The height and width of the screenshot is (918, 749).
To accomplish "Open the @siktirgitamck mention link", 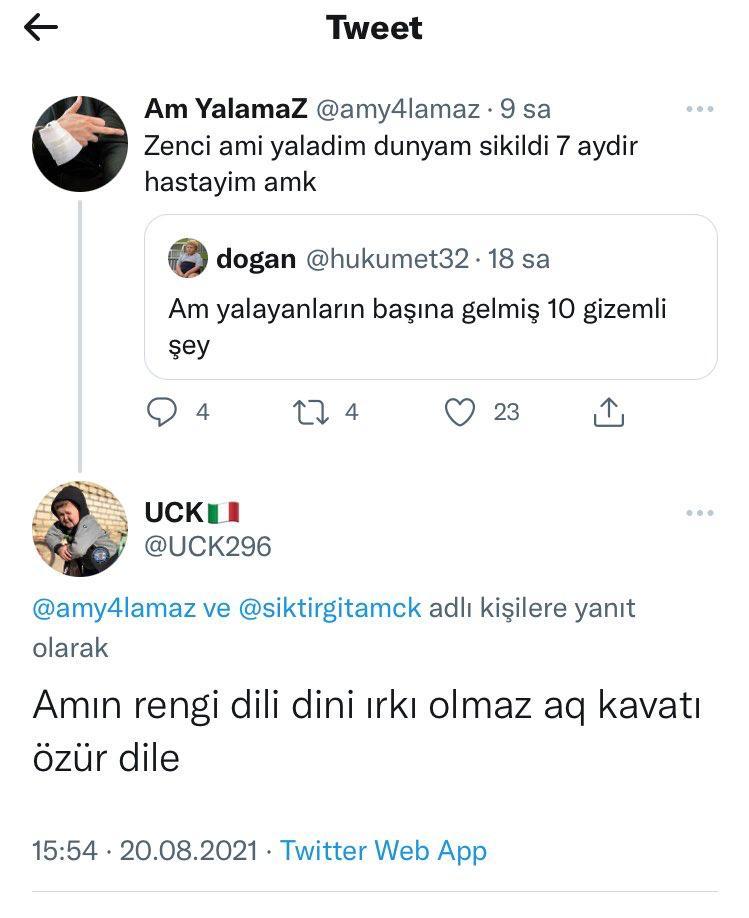I will pyautogui.click(x=331, y=608).
